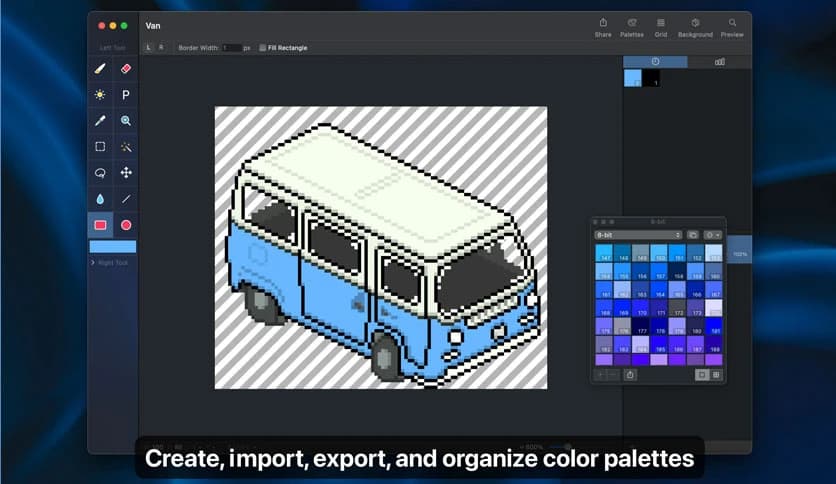Open the palette options gear menu
This screenshot has height=484, width=836.
click(711, 235)
